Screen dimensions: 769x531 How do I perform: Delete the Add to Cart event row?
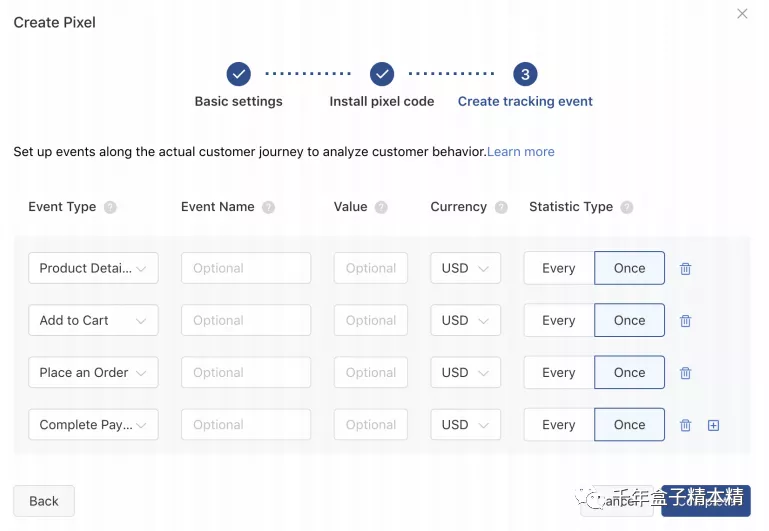point(685,321)
